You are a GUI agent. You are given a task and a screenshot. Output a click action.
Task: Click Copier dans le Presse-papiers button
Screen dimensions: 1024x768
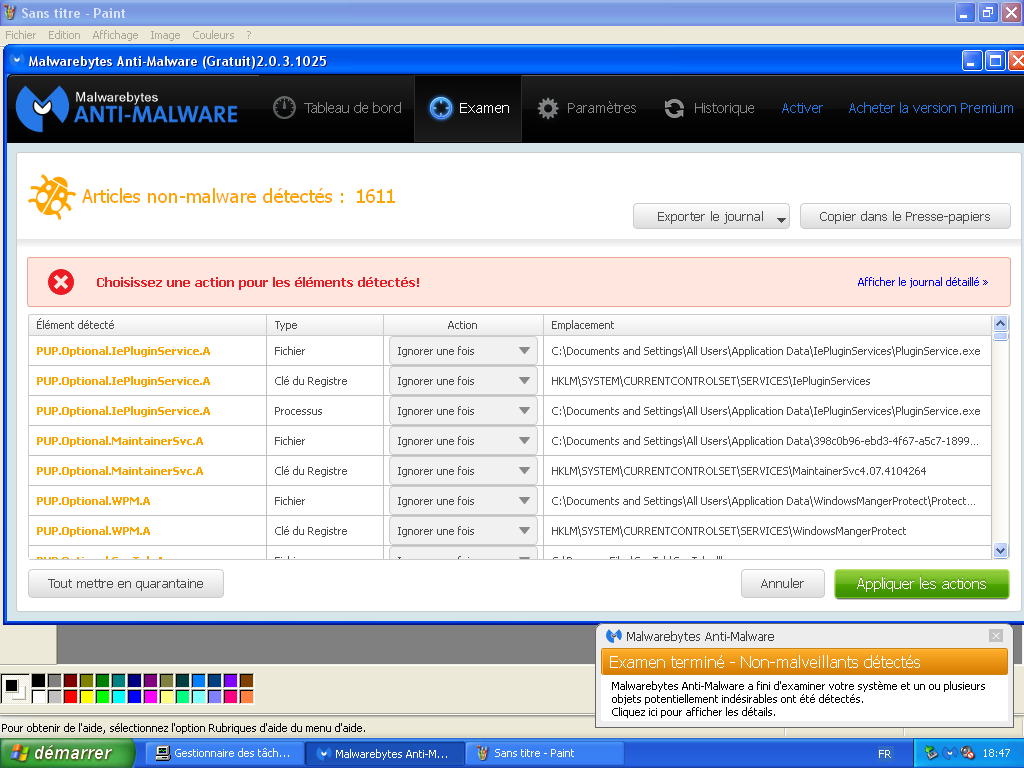pos(905,216)
